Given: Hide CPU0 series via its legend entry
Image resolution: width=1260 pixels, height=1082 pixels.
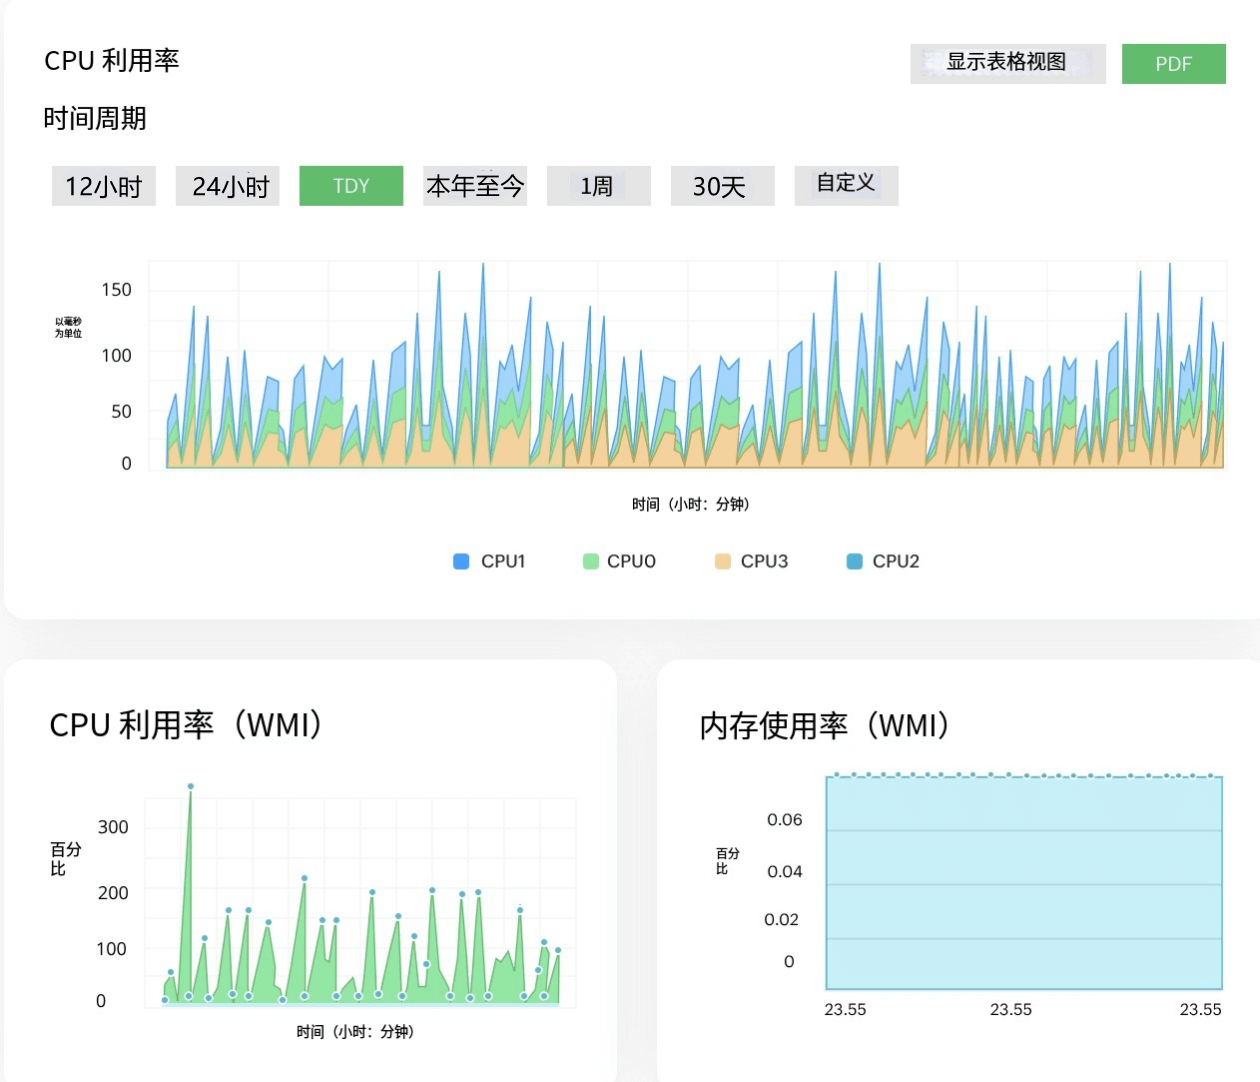Looking at the screenshot, I should click(631, 561).
